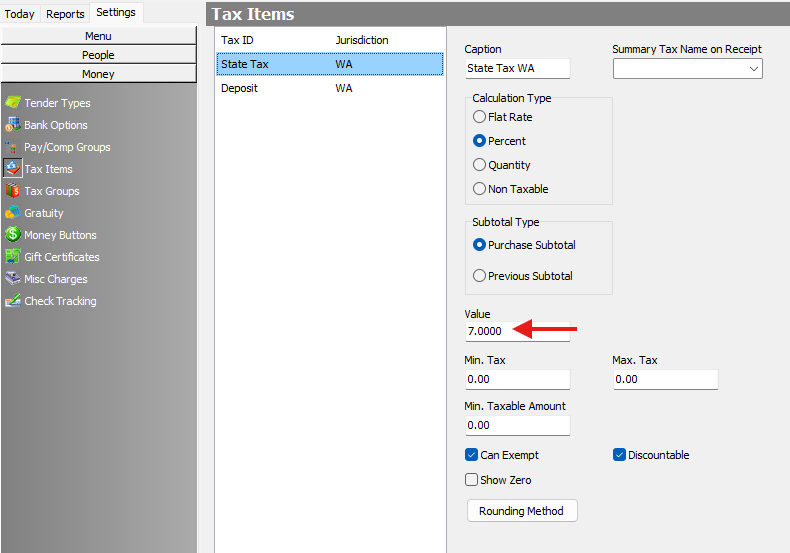Open Summary Tax Name on Receipt dropdown
This screenshot has height=553, width=790.
point(688,68)
